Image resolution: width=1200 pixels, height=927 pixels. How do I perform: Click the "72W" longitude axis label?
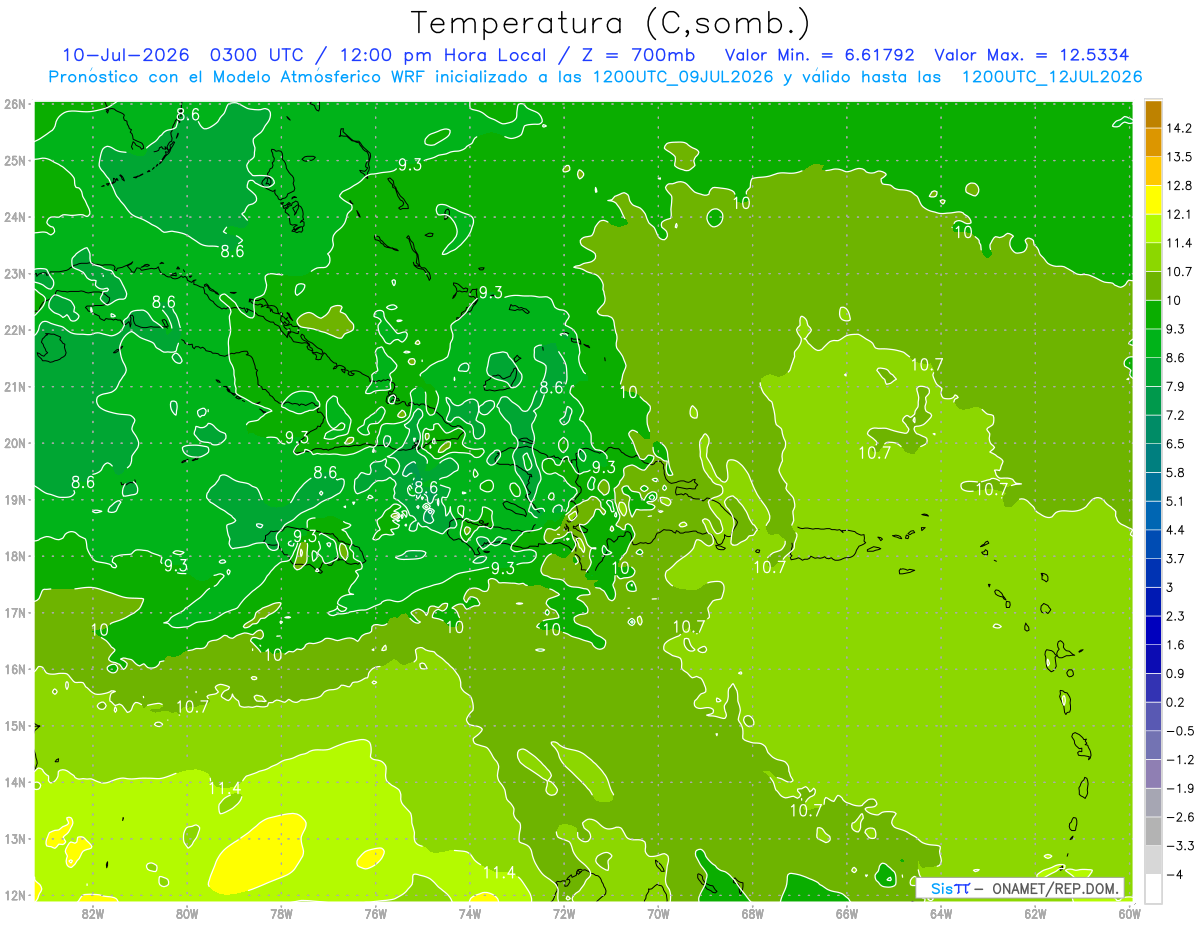pos(564,913)
